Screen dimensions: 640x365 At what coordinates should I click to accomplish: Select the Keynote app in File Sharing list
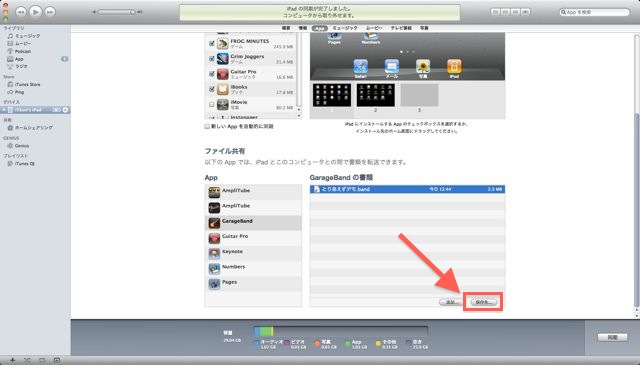[253, 254]
